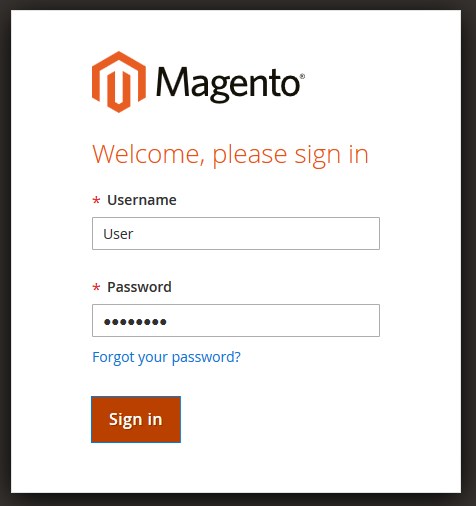Click the red asterisk beside Username

click(96, 200)
